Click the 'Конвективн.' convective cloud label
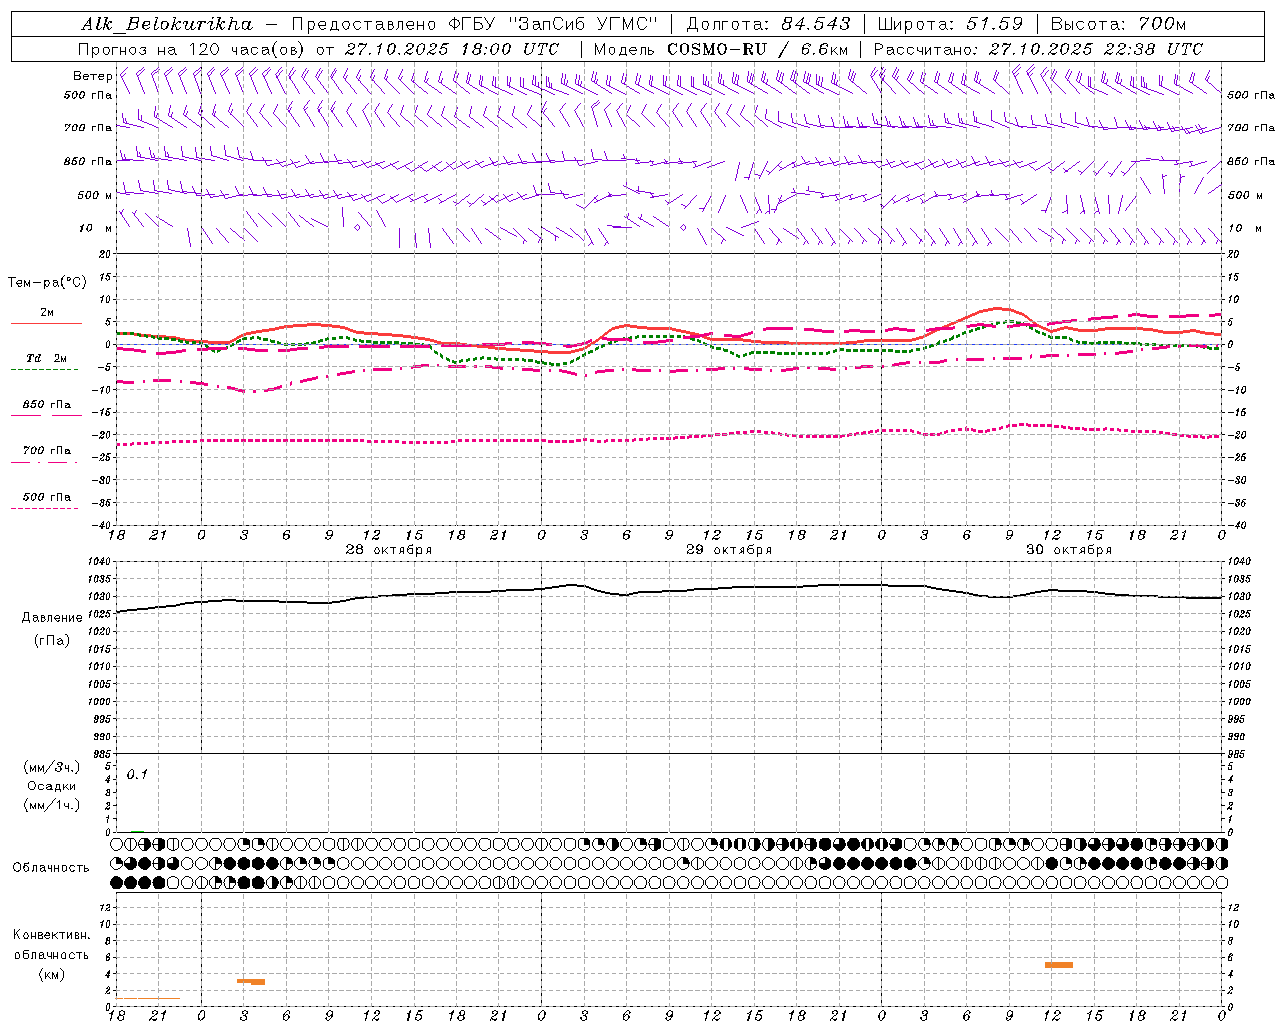This screenshot has width=1280, height=1024. tap(52, 935)
